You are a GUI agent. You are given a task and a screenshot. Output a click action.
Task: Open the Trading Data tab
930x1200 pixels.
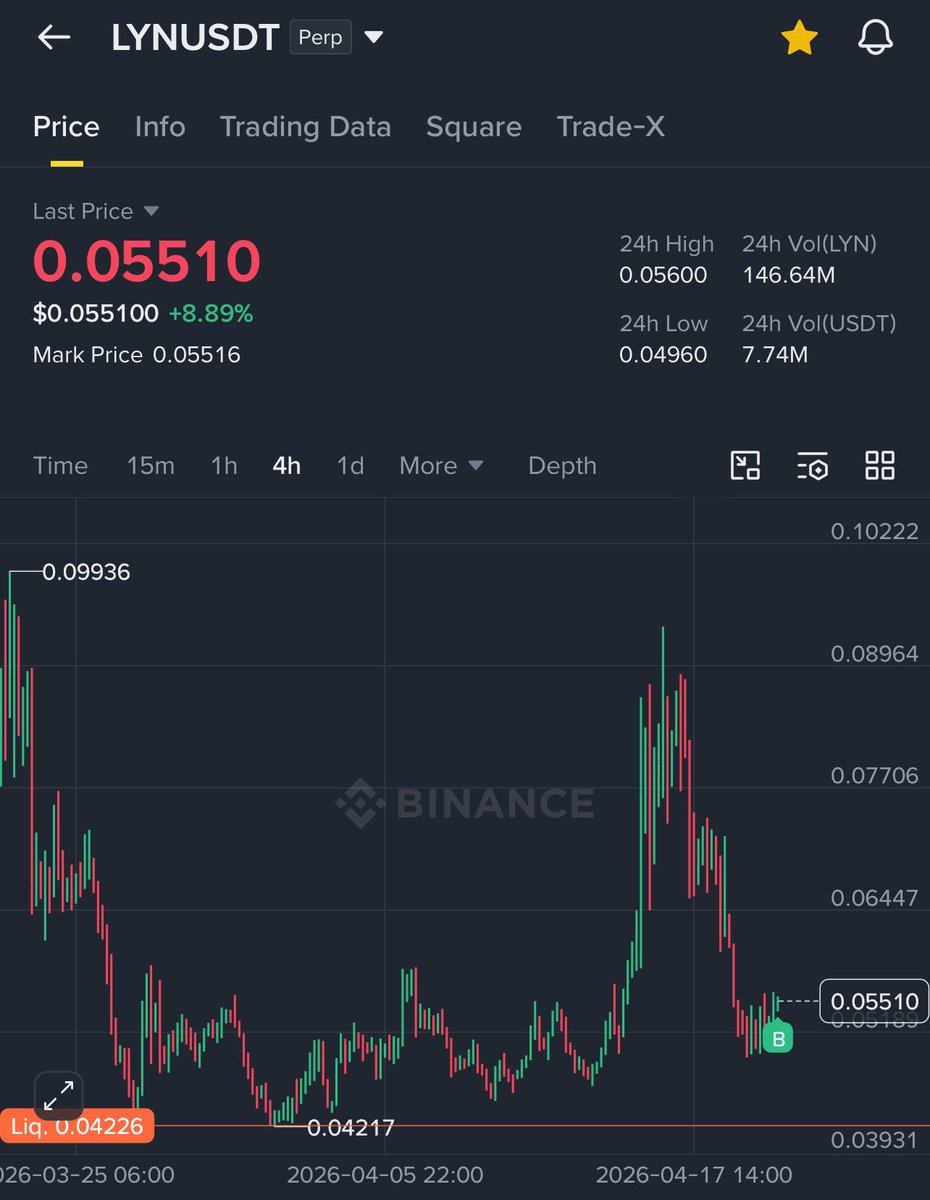click(x=305, y=127)
